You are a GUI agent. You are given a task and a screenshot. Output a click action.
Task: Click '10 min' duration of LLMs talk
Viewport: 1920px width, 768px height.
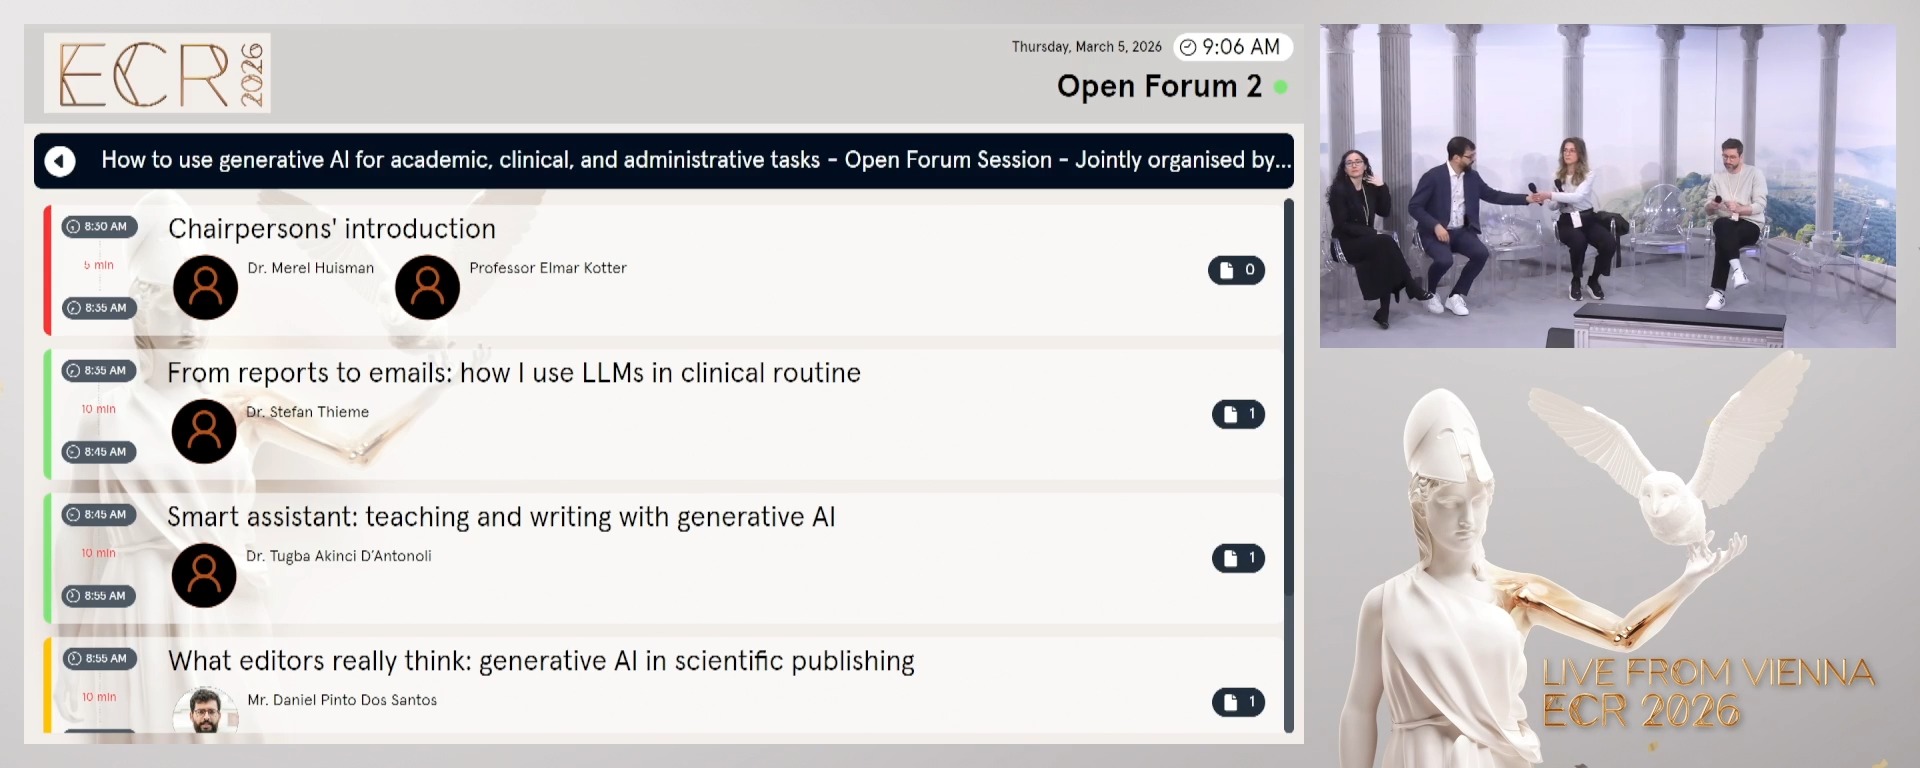[x=99, y=409]
